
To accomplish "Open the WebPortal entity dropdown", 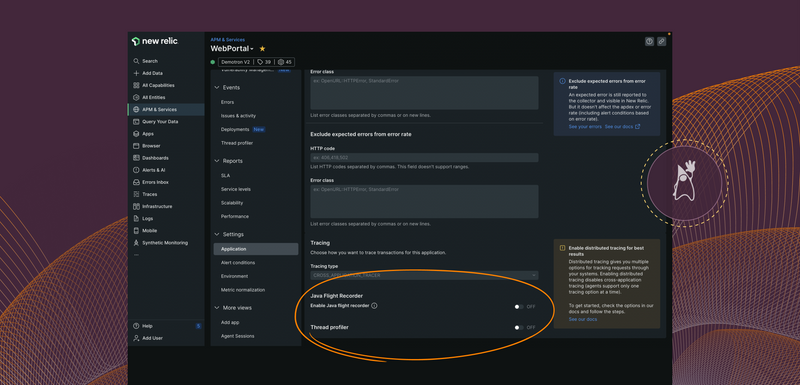I will pyautogui.click(x=232, y=49).
